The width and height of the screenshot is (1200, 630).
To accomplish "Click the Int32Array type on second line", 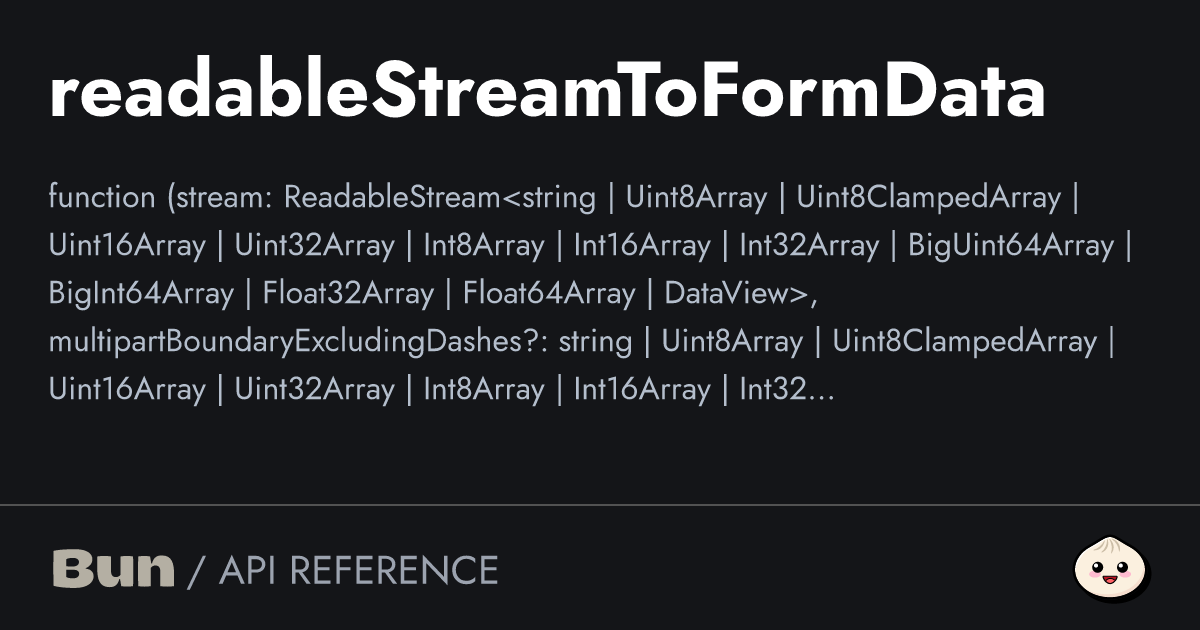I will pyautogui.click(x=809, y=245).
